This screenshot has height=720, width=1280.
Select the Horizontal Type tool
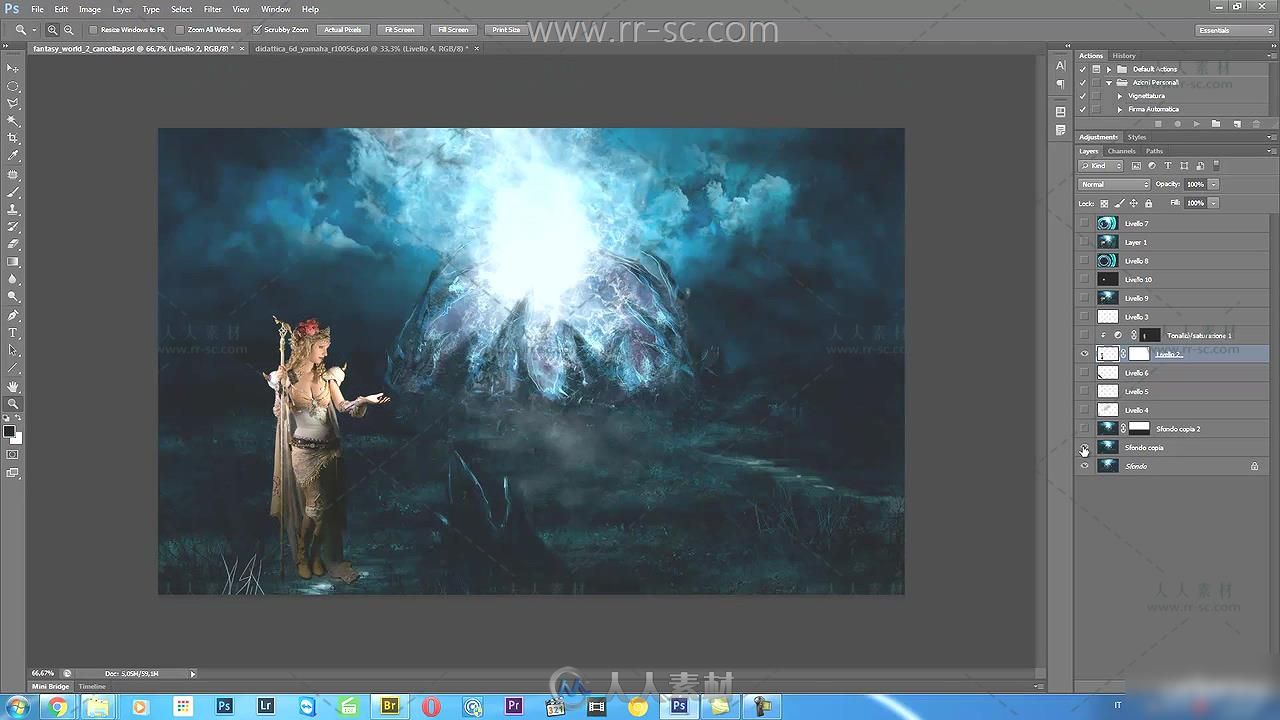13,332
